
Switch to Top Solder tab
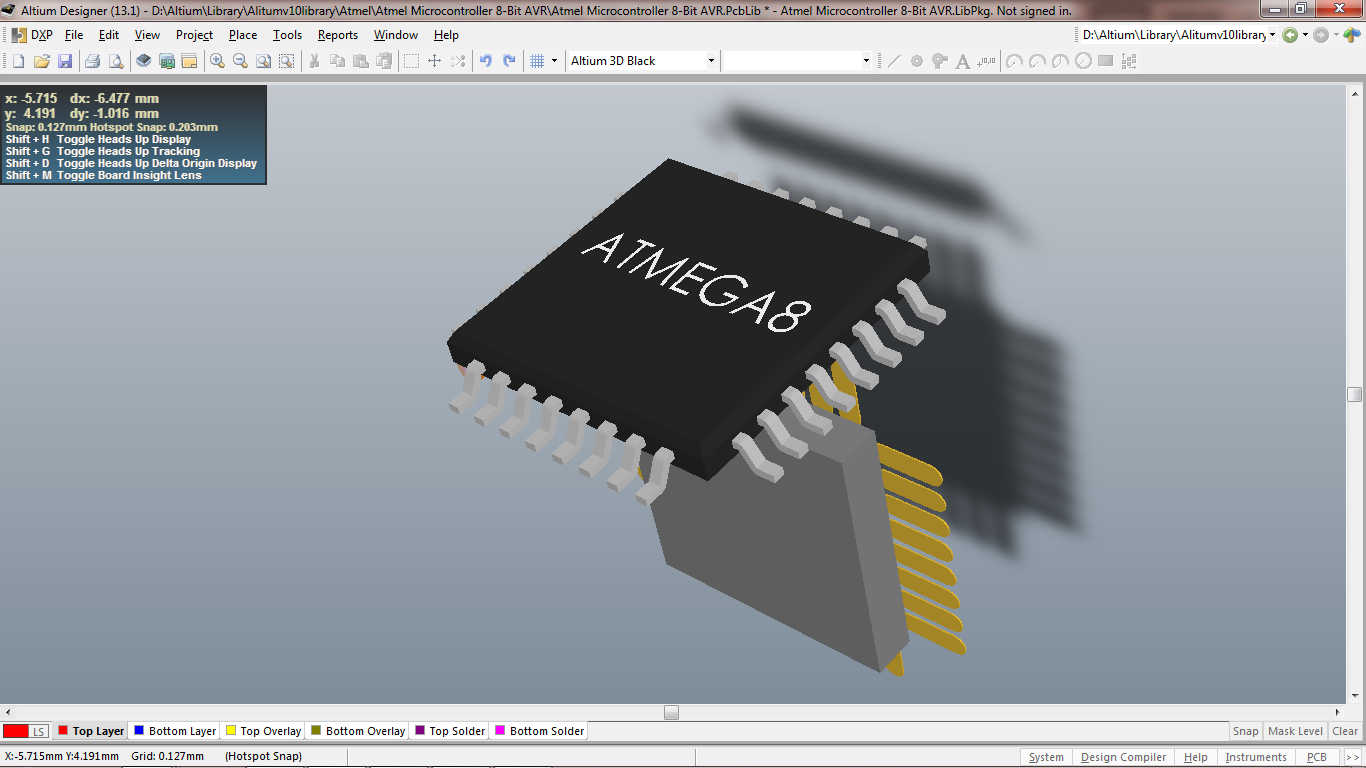coord(450,731)
